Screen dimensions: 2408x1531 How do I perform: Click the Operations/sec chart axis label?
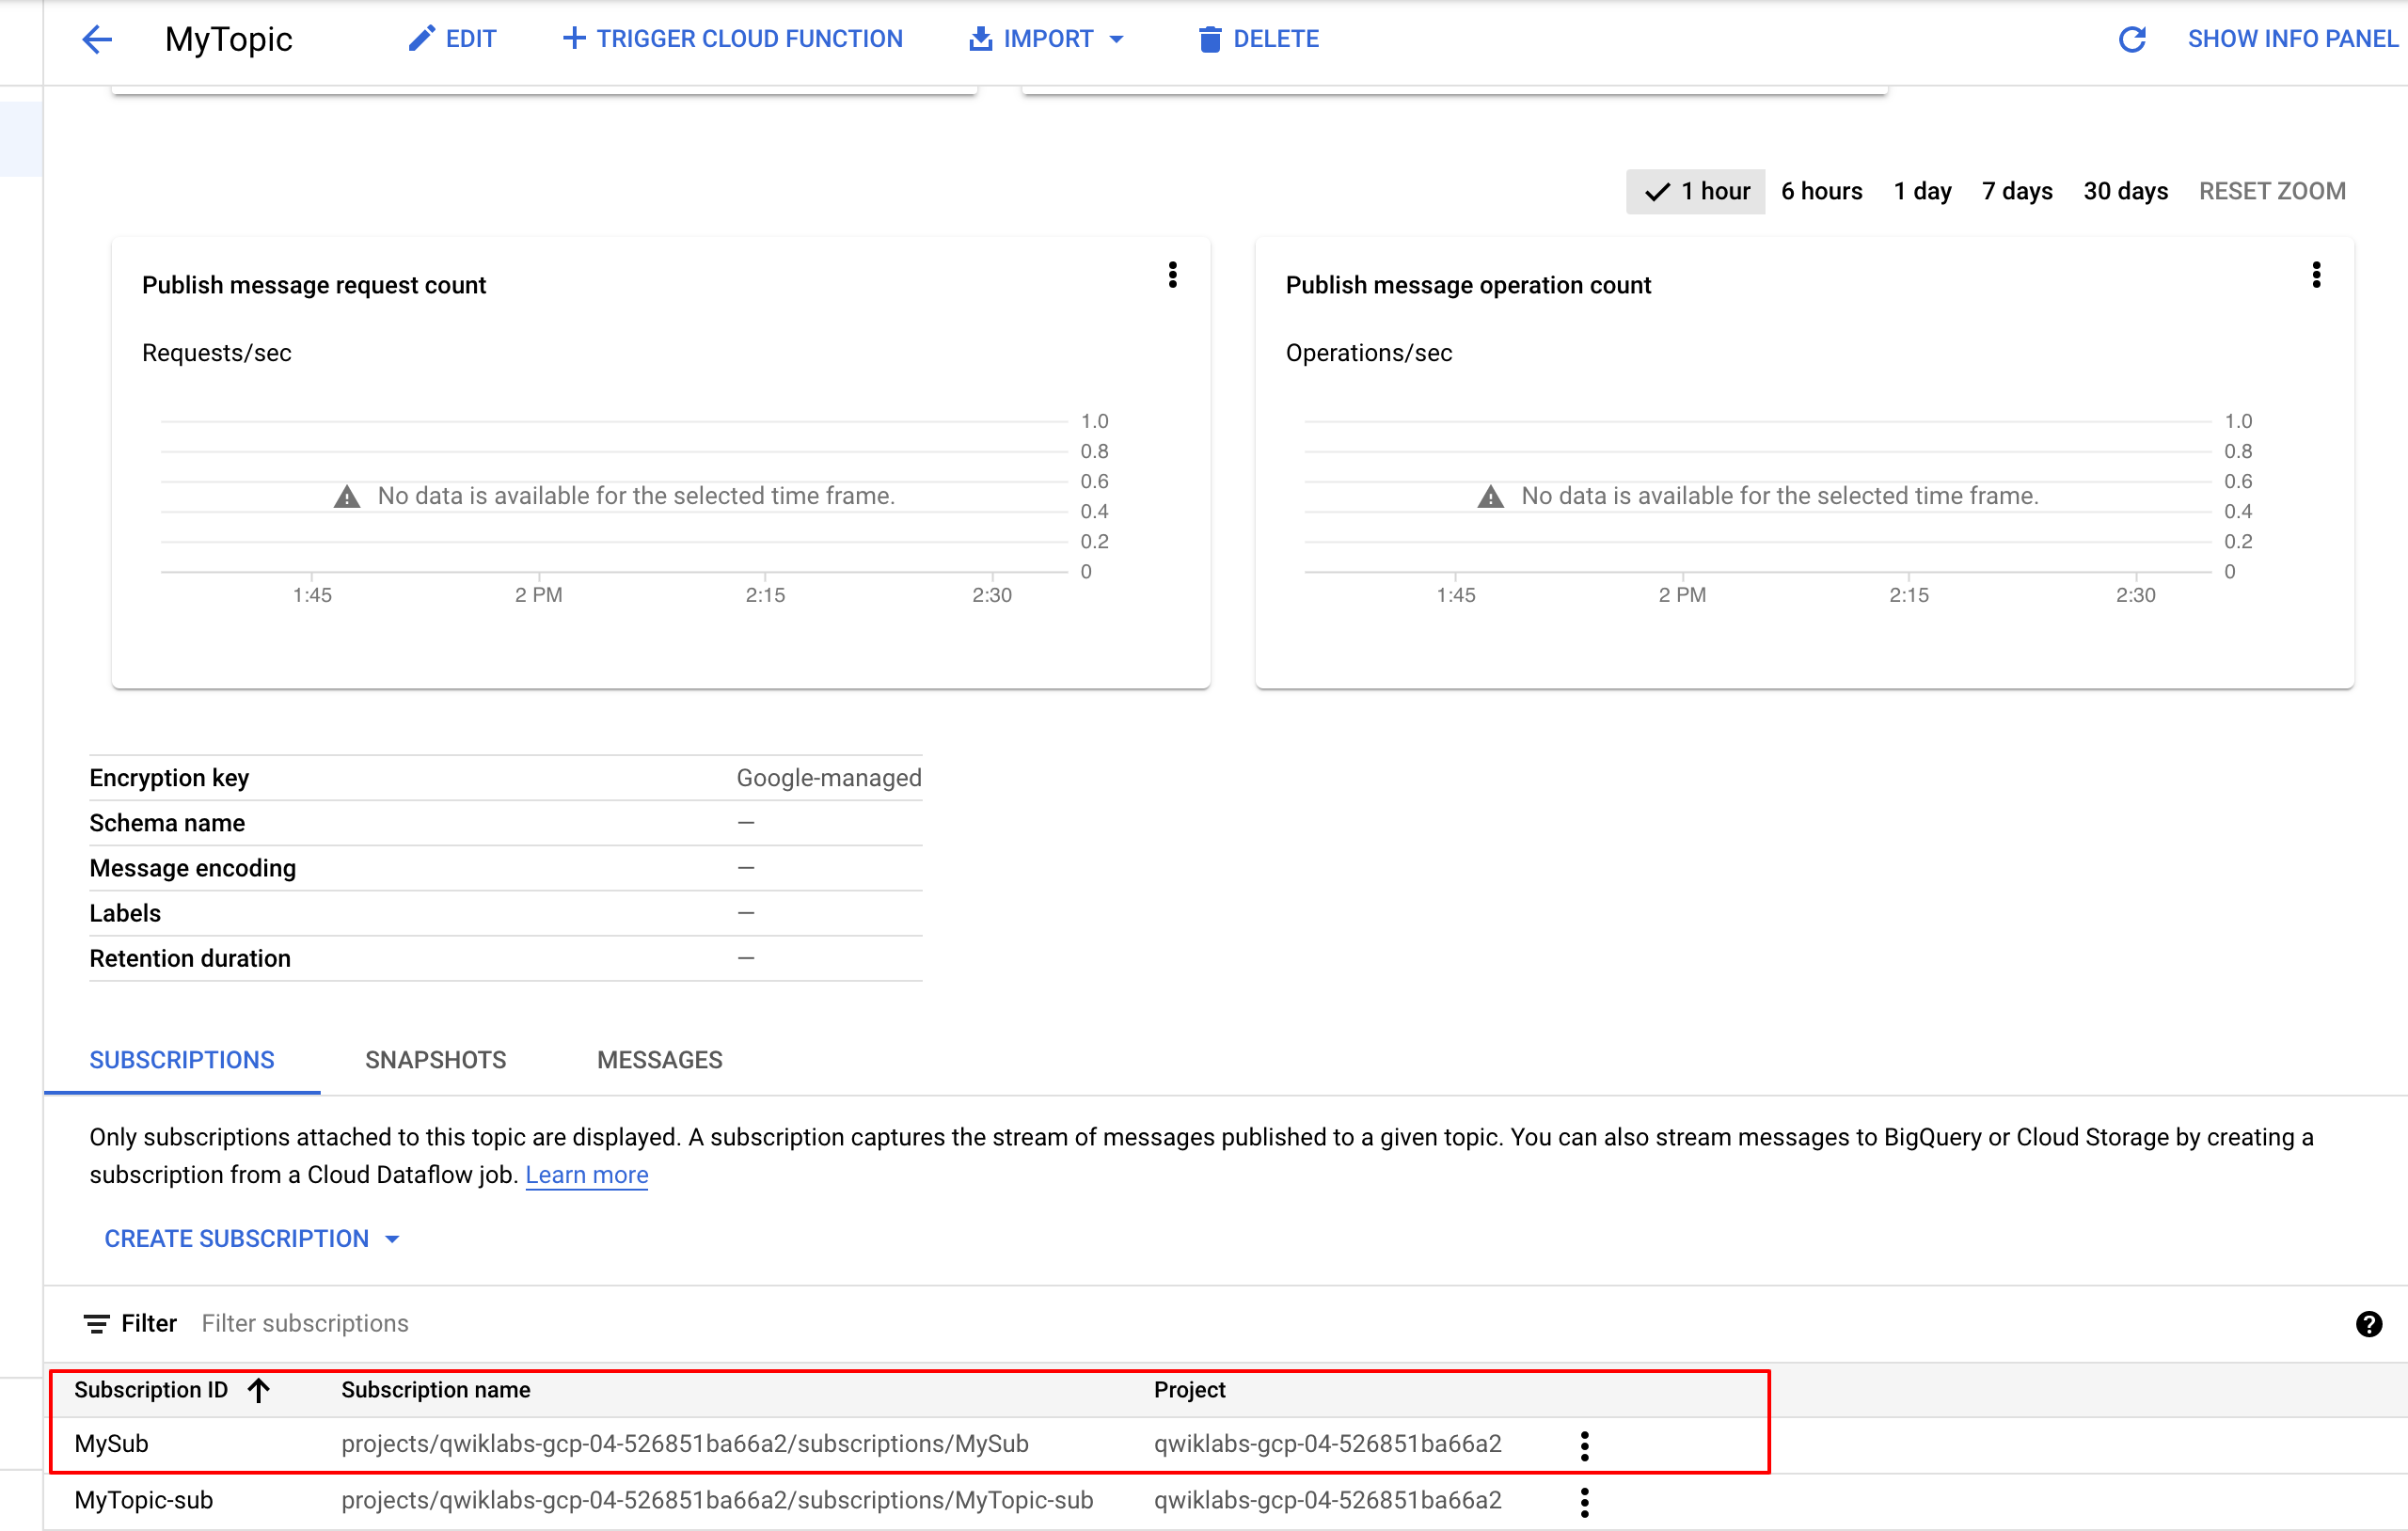click(x=1369, y=353)
